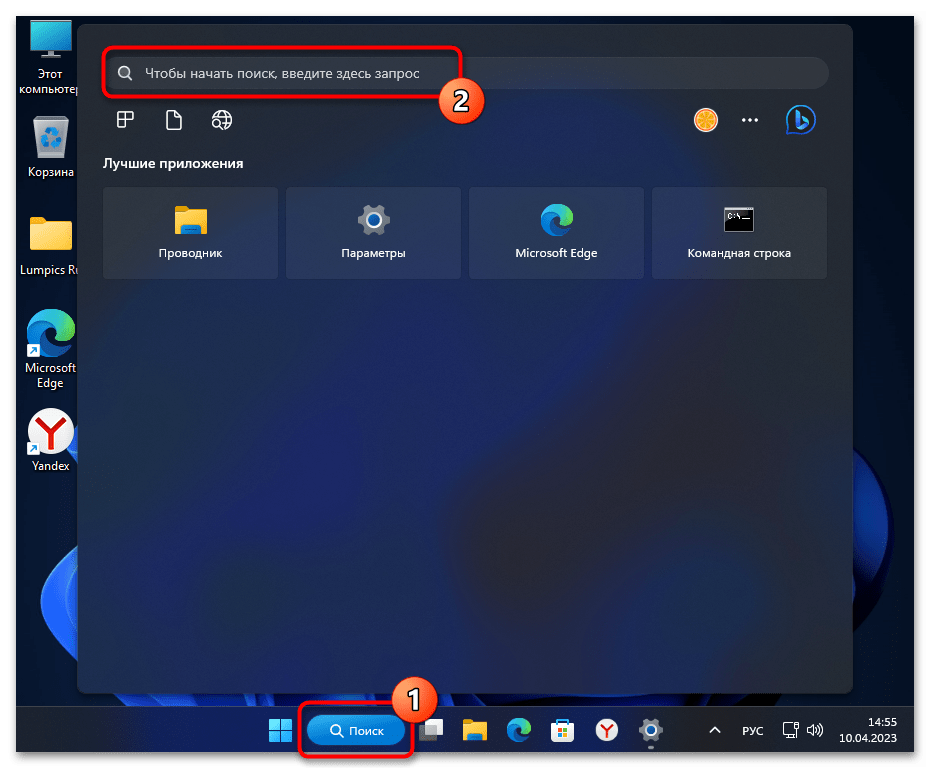Open the Apps filter icon in search
Screen dimensions: 930x768
point(125,120)
